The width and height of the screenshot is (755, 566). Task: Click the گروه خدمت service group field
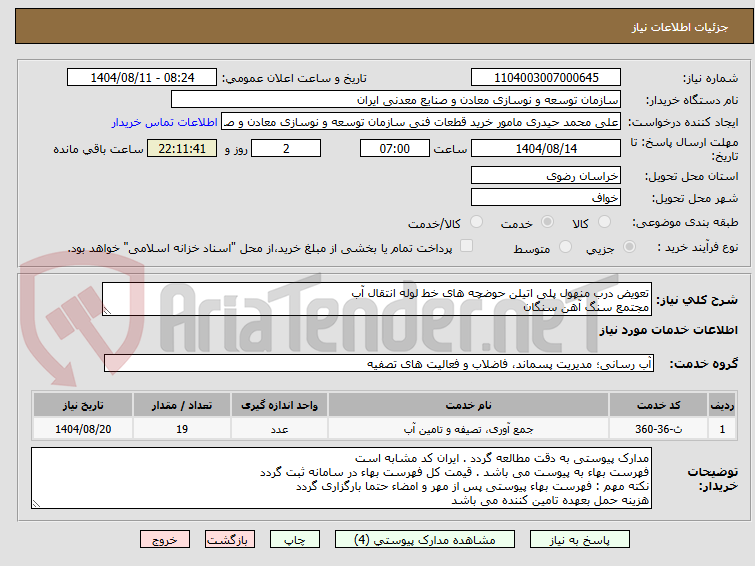click(x=379, y=363)
